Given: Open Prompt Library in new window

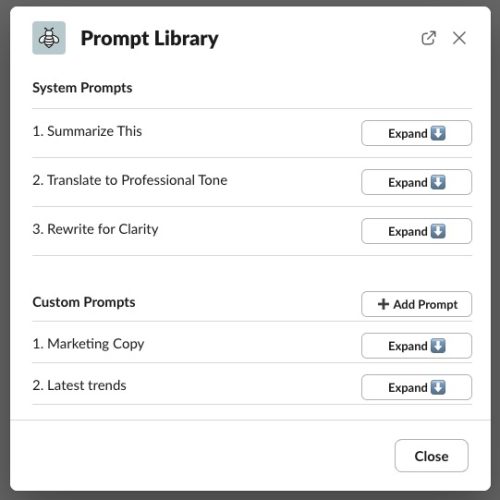Looking at the screenshot, I should point(428,38).
